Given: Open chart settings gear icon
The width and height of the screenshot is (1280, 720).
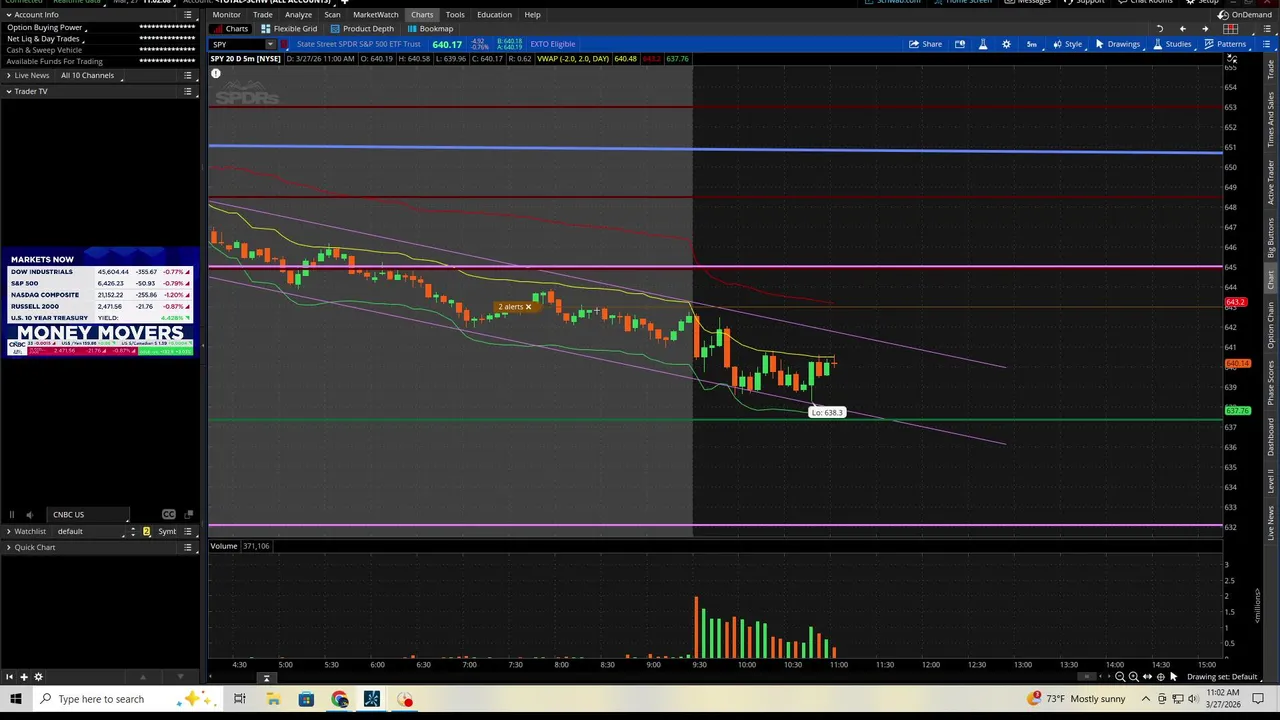Looking at the screenshot, I should [1006, 44].
